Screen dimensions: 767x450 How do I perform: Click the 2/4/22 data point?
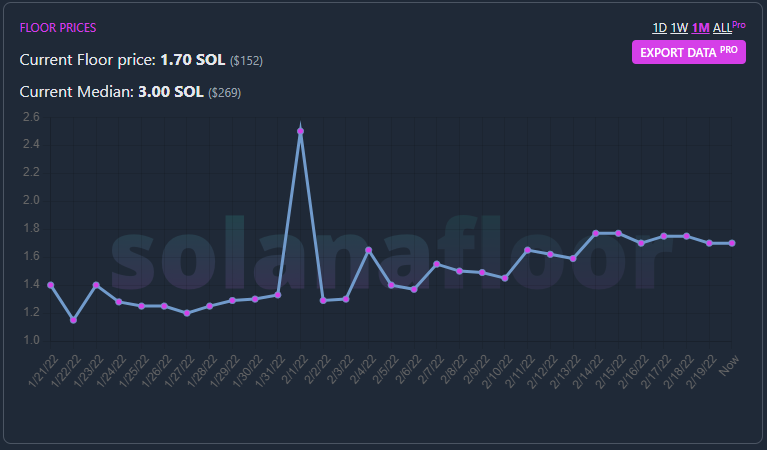[x=369, y=250]
